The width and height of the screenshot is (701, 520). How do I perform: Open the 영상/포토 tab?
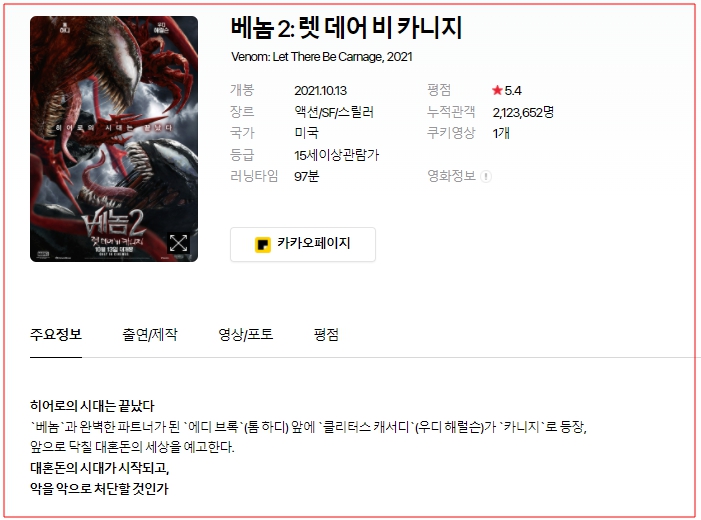[245, 334]
